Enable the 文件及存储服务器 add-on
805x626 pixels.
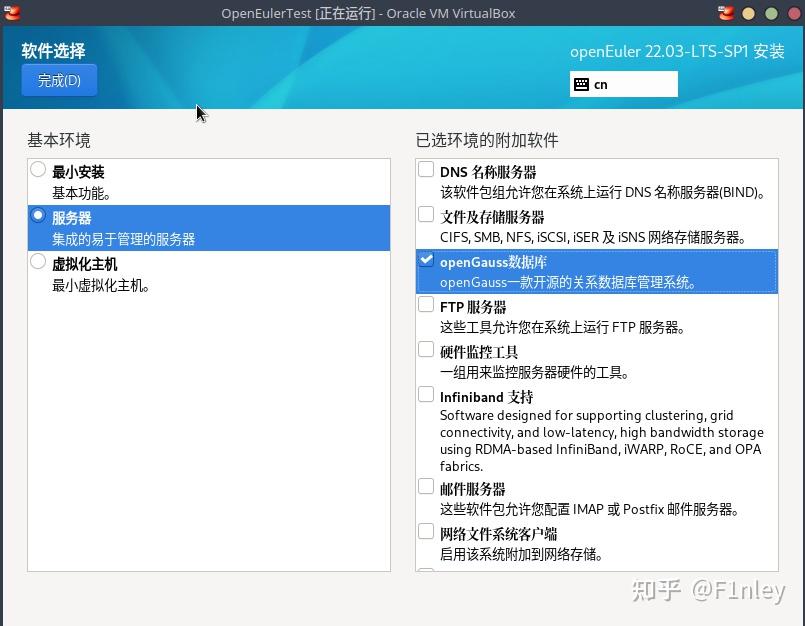[426, 213]
